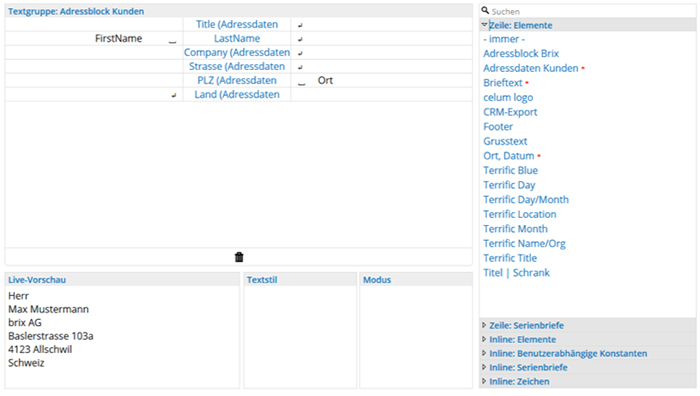Image resolution: width=700 pixels, height=396 pixels.
Task: Click the line break symbol after Strasse
Action: coord(300,67)
